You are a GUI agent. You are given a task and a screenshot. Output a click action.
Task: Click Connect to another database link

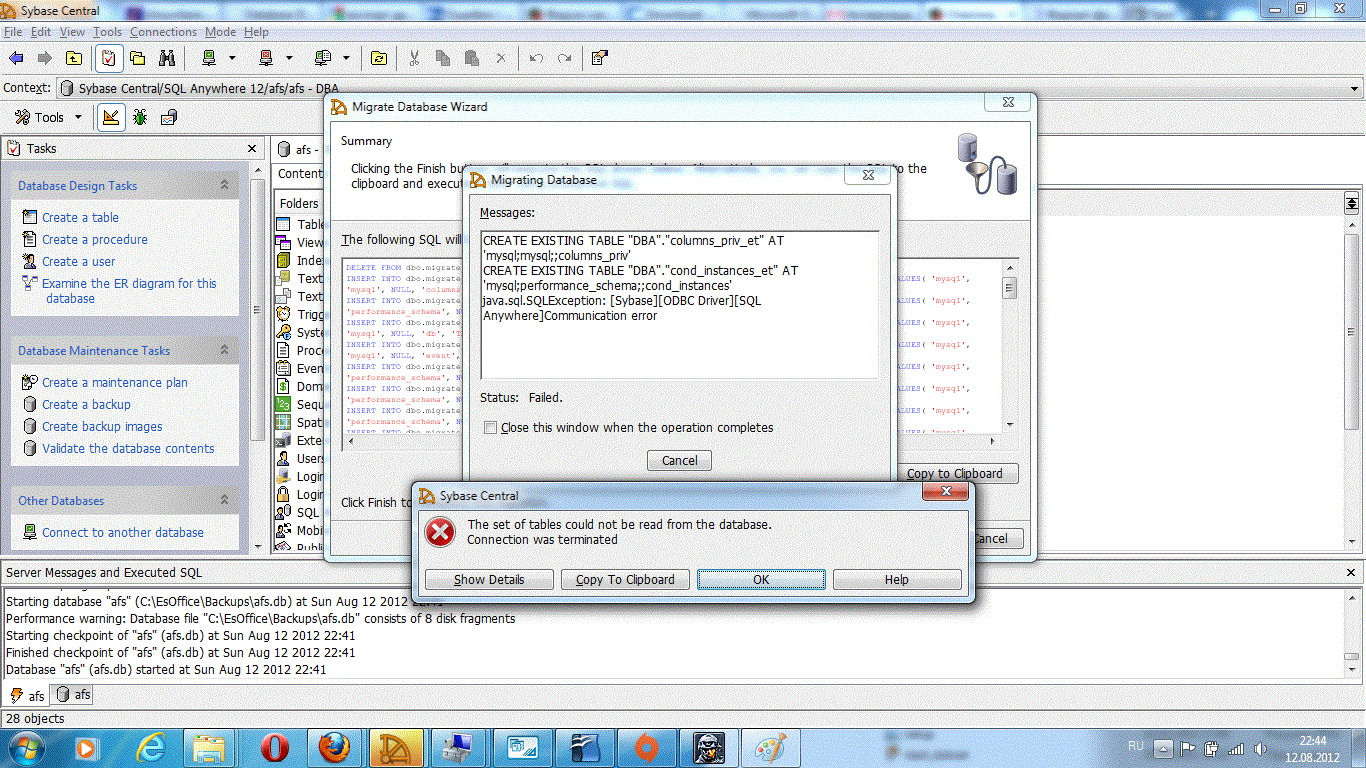(x=123, y=532)
